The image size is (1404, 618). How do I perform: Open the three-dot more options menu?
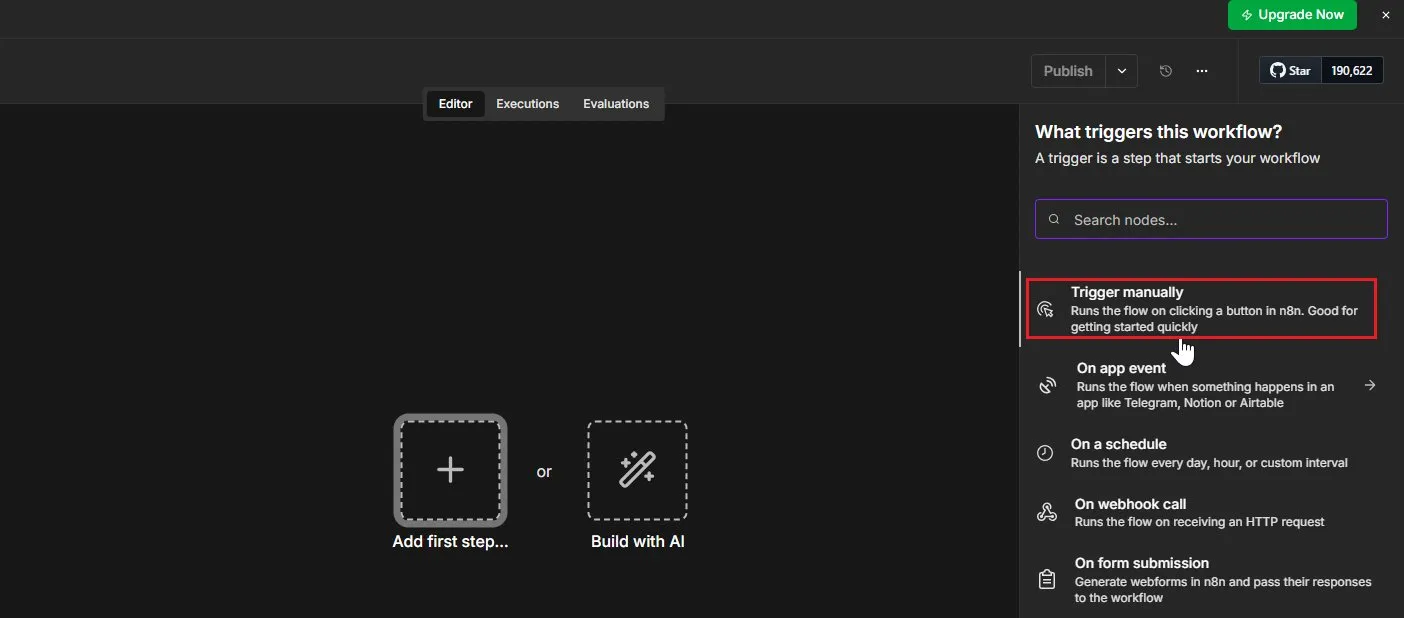point(1202,71)
